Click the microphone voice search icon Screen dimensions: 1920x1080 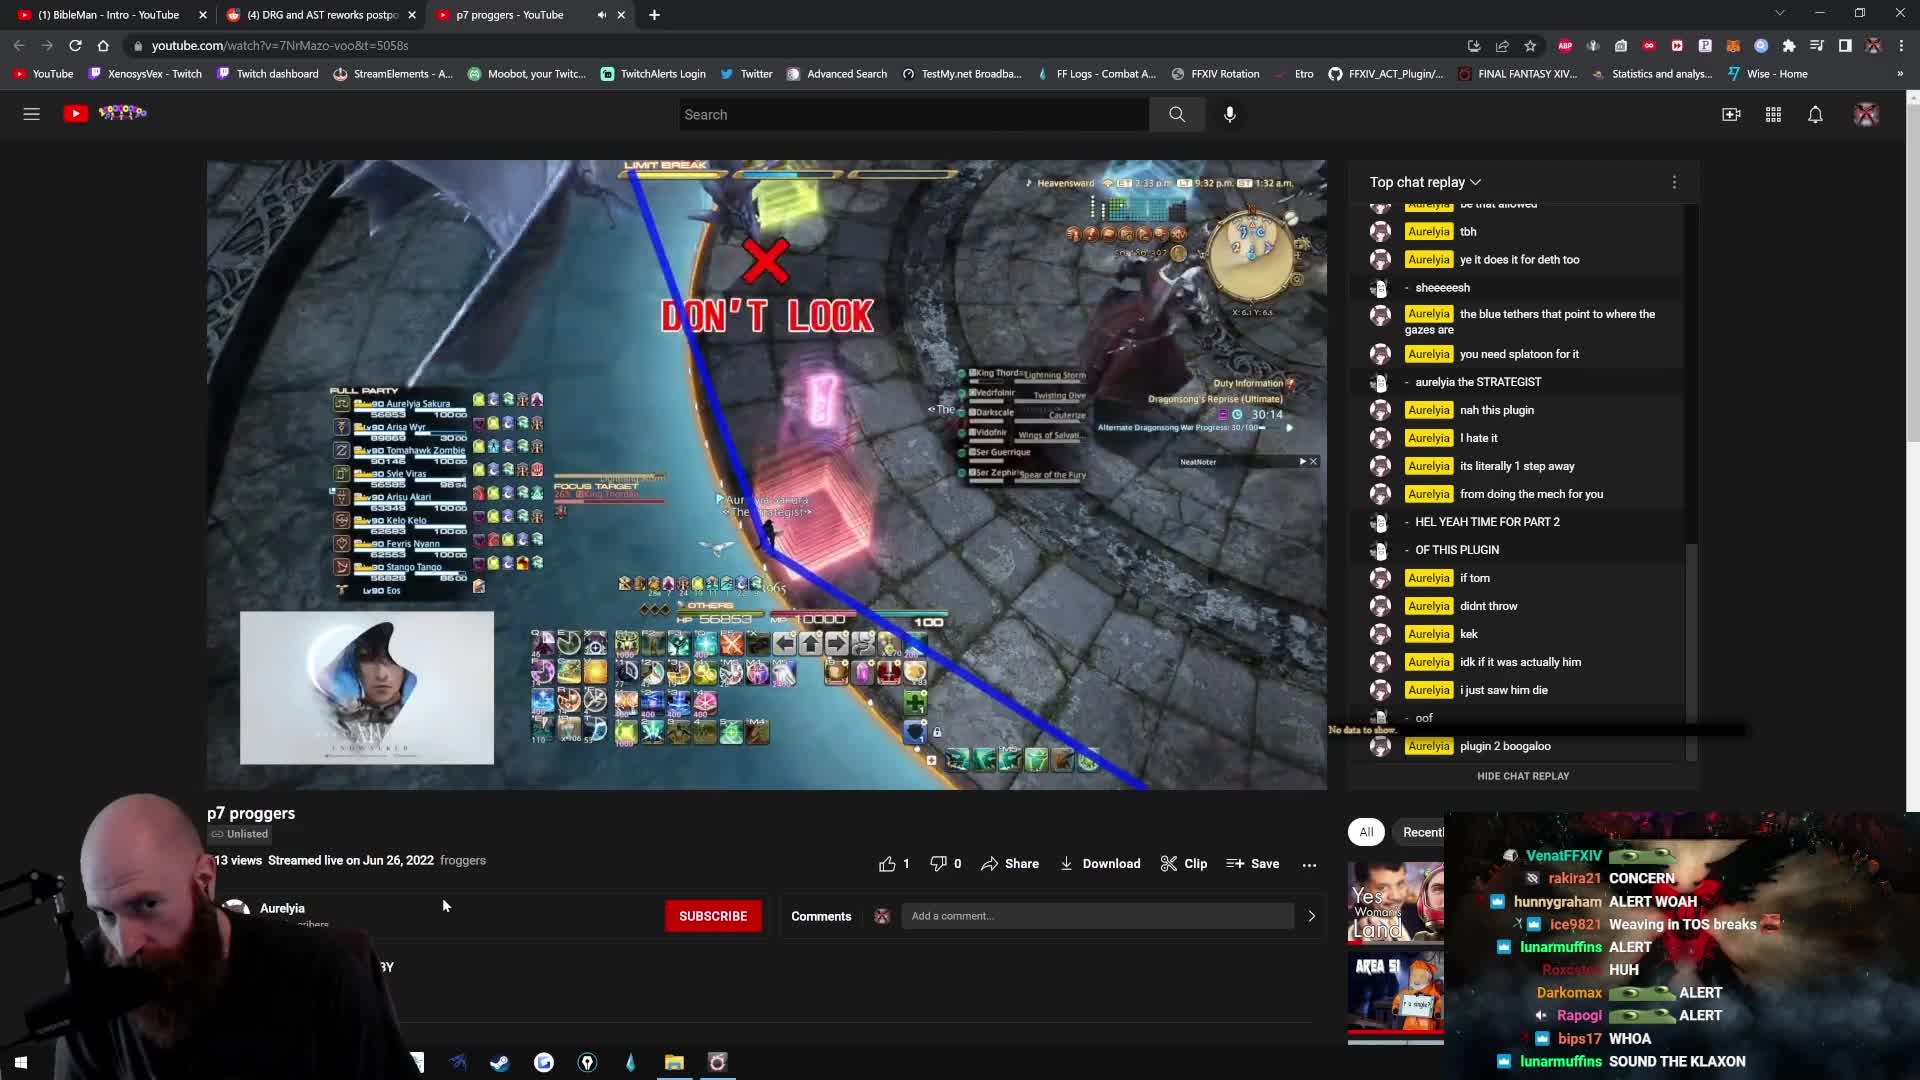pyautogui.click(x=1229, y=114)
